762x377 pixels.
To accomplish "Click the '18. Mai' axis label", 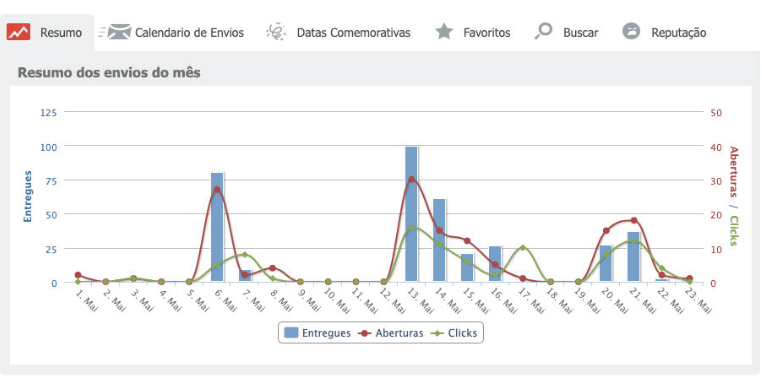I will point(559,300).
